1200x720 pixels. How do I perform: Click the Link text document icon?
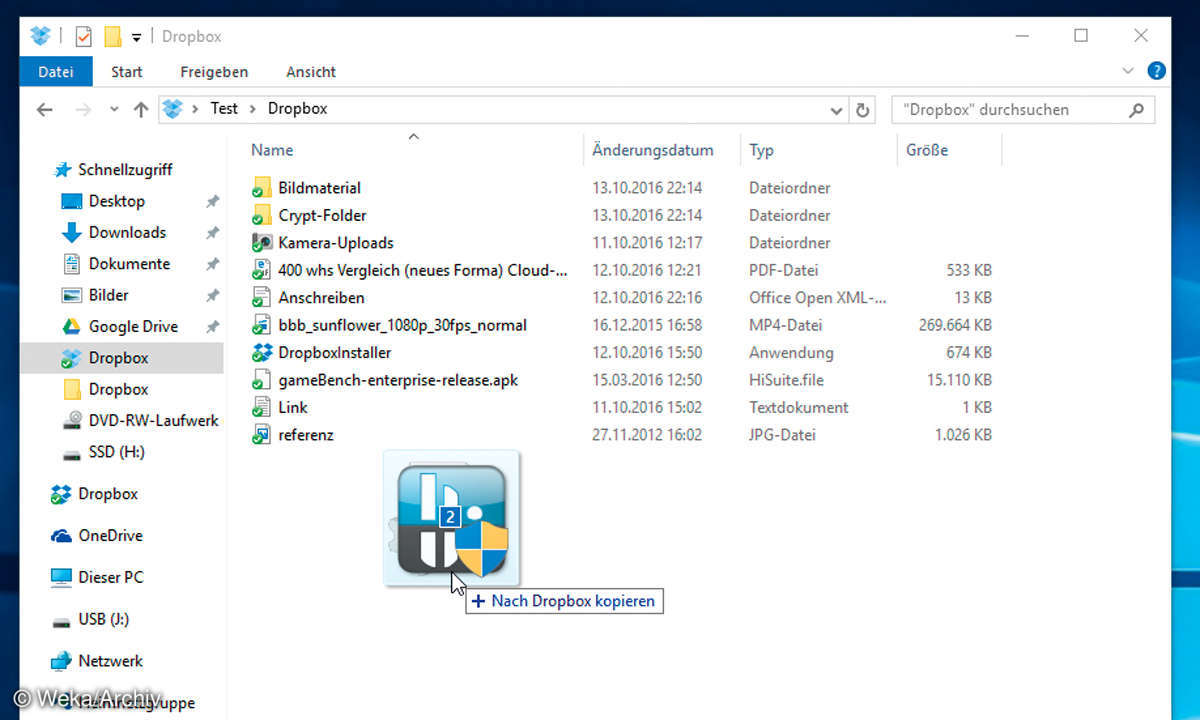[261, 407]
